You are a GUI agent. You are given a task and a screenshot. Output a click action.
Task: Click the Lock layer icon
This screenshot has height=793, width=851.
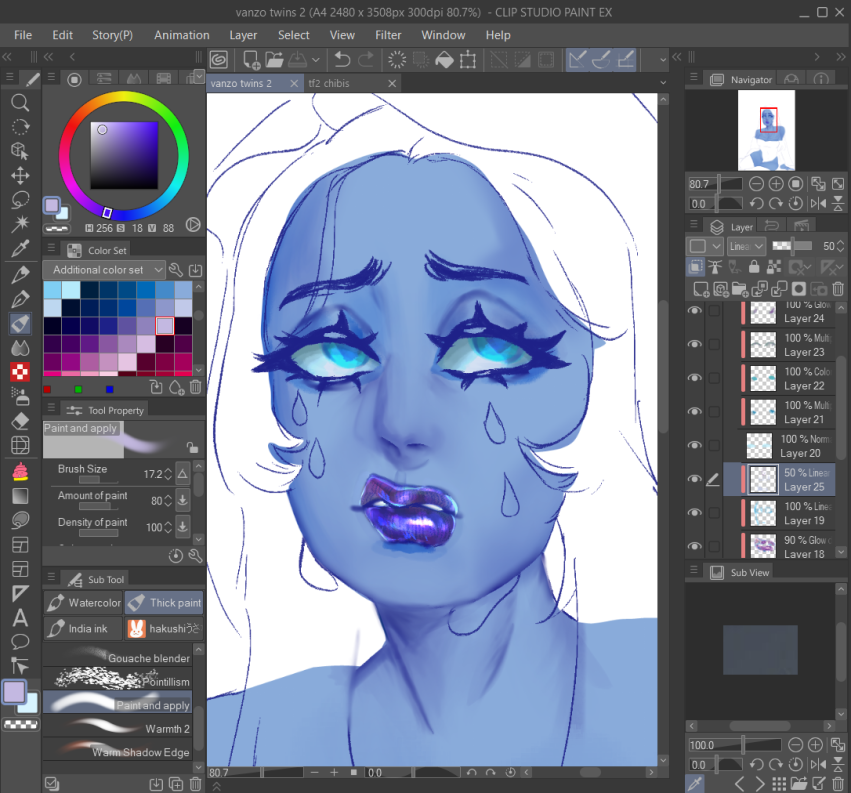pos(755,266)
